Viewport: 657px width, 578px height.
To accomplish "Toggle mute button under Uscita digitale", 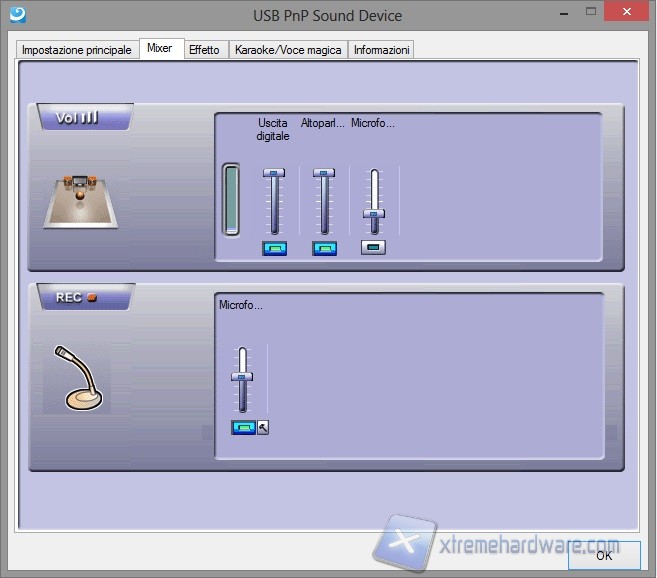I will pyautogui.click(x=274, y=248).
